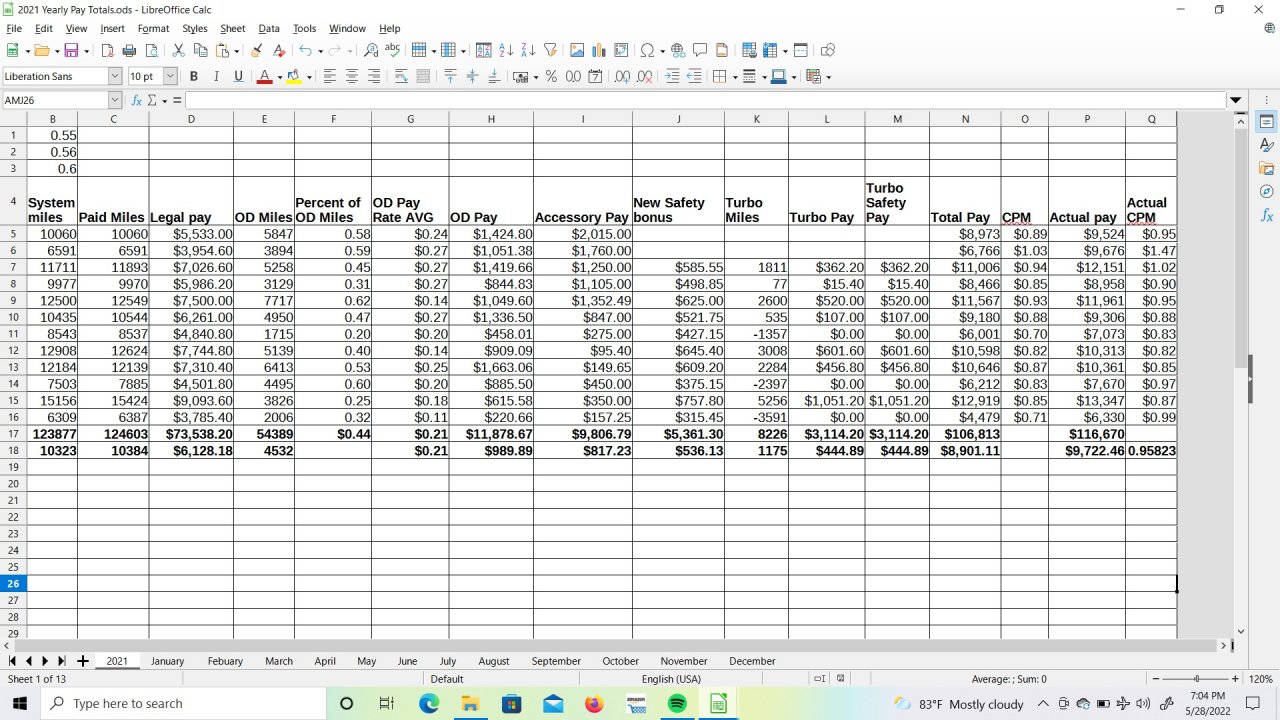
Task: Click the Format as Percent icon
Action: (x=551, y=76)
